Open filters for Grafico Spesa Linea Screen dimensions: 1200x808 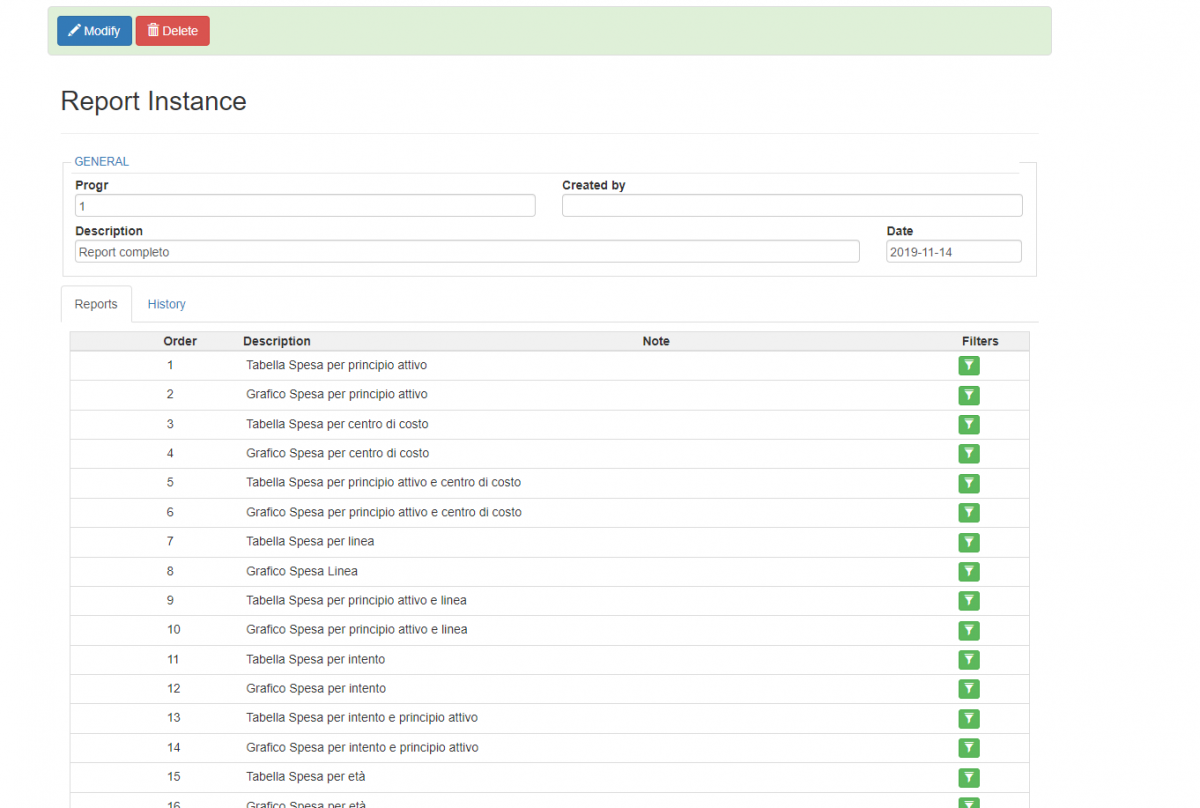(968, 572)
